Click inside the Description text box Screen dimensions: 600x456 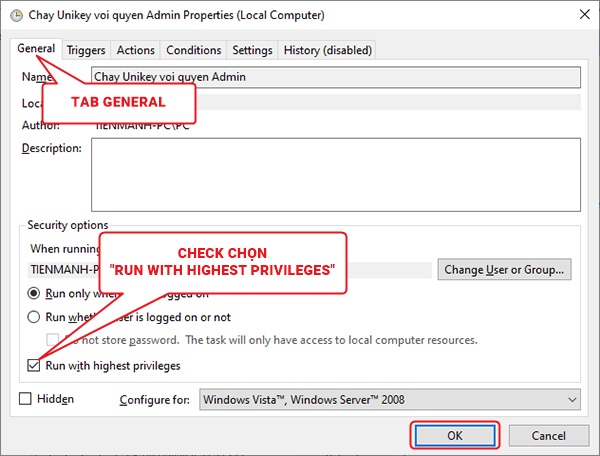[336, 174]
